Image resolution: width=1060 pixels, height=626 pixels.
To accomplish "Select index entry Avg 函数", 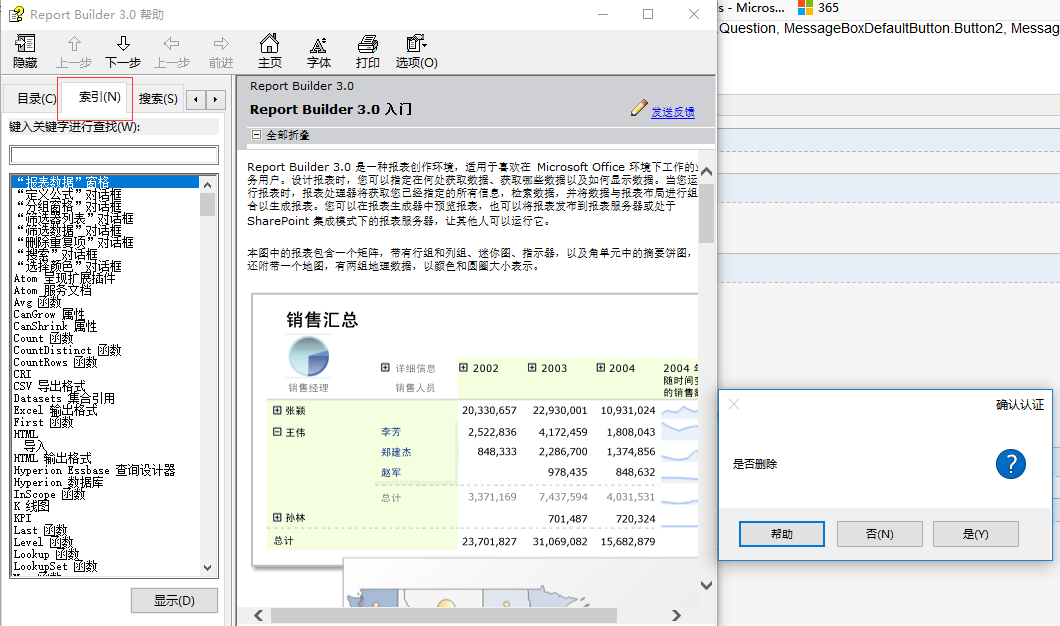I will pos(37,302).
